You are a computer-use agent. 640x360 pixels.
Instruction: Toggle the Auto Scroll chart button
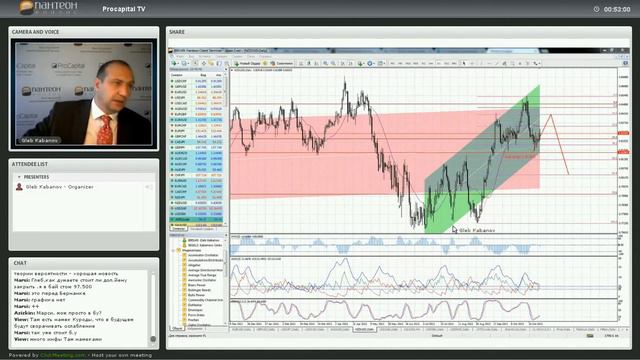(343, 63)
